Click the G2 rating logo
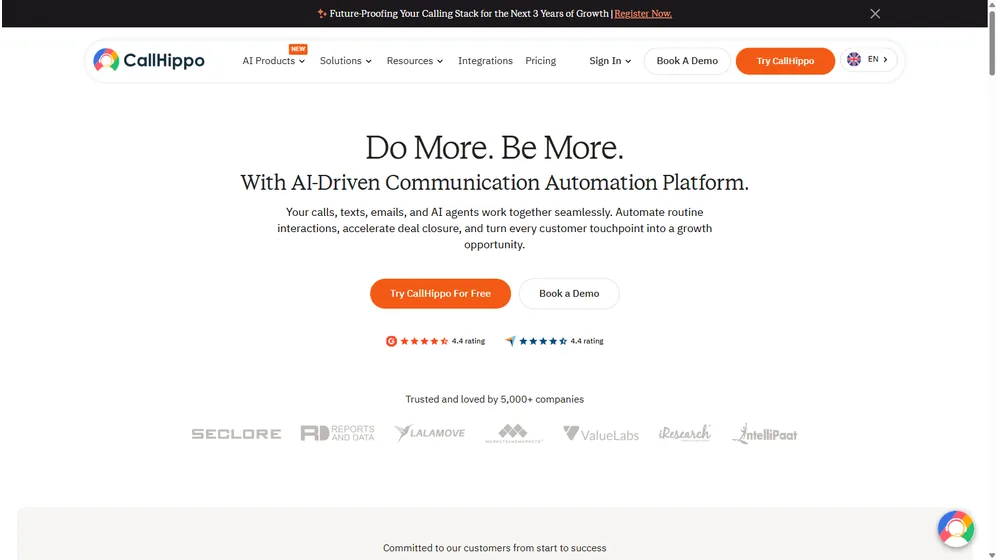This screenshot has width=1000, height=560. coord(391,341)
